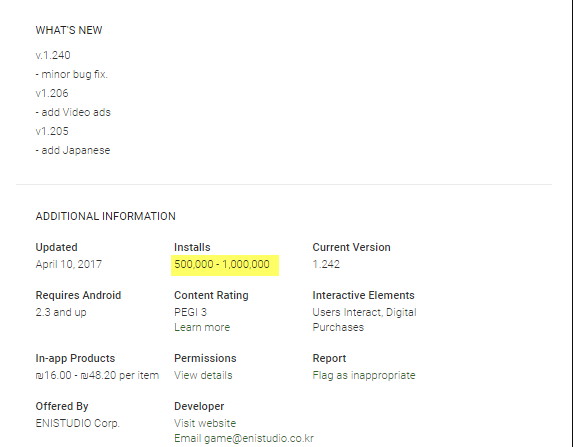Click the in-app products price range

97,375
